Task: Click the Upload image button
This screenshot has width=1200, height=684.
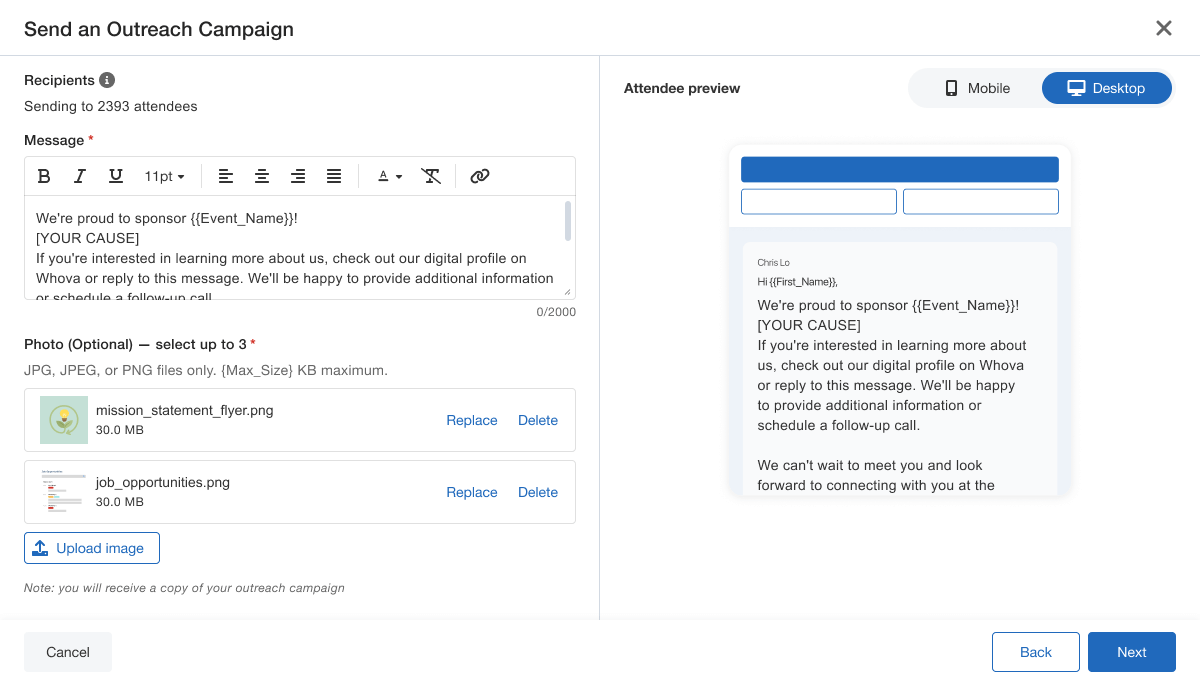Action: coord(92,548)
